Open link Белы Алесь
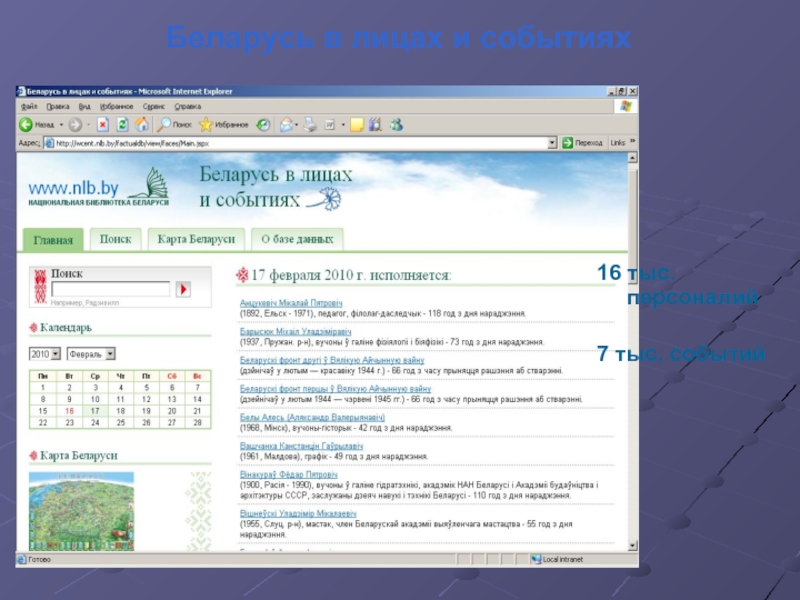The height and width of the screenshot is (600, 800). point(312,417)
